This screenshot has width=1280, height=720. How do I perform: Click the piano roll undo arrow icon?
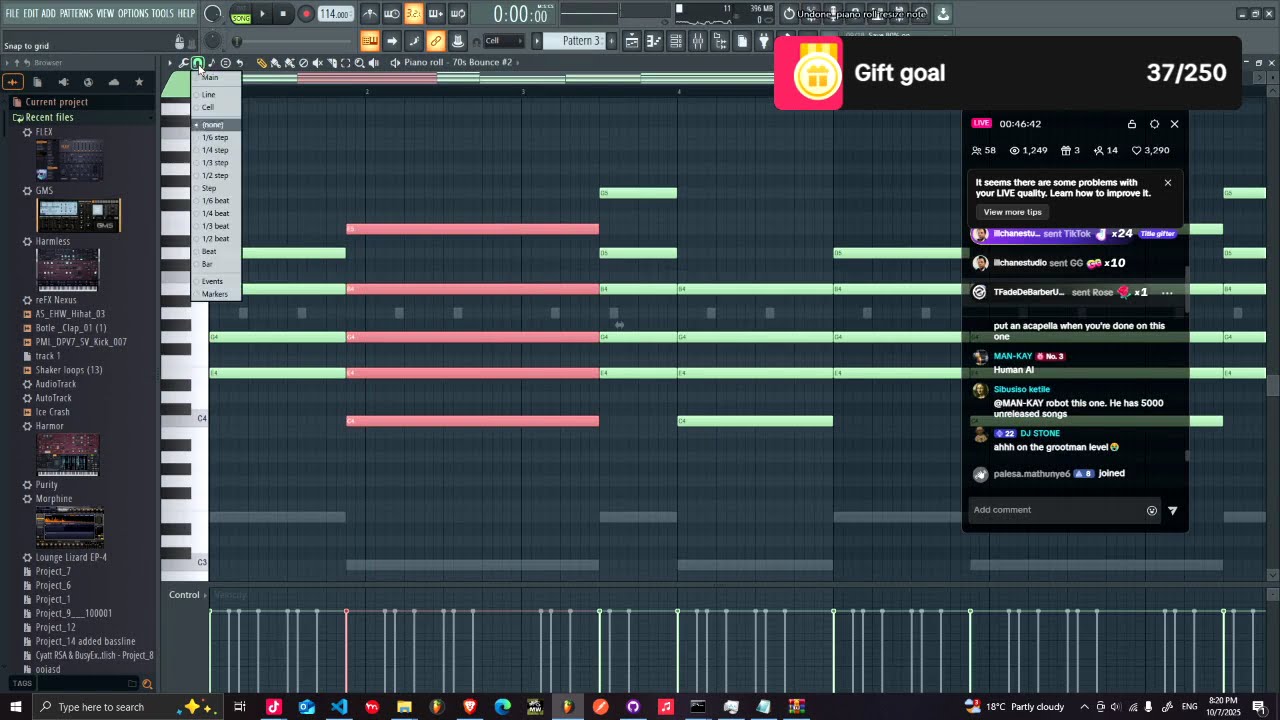239,63
